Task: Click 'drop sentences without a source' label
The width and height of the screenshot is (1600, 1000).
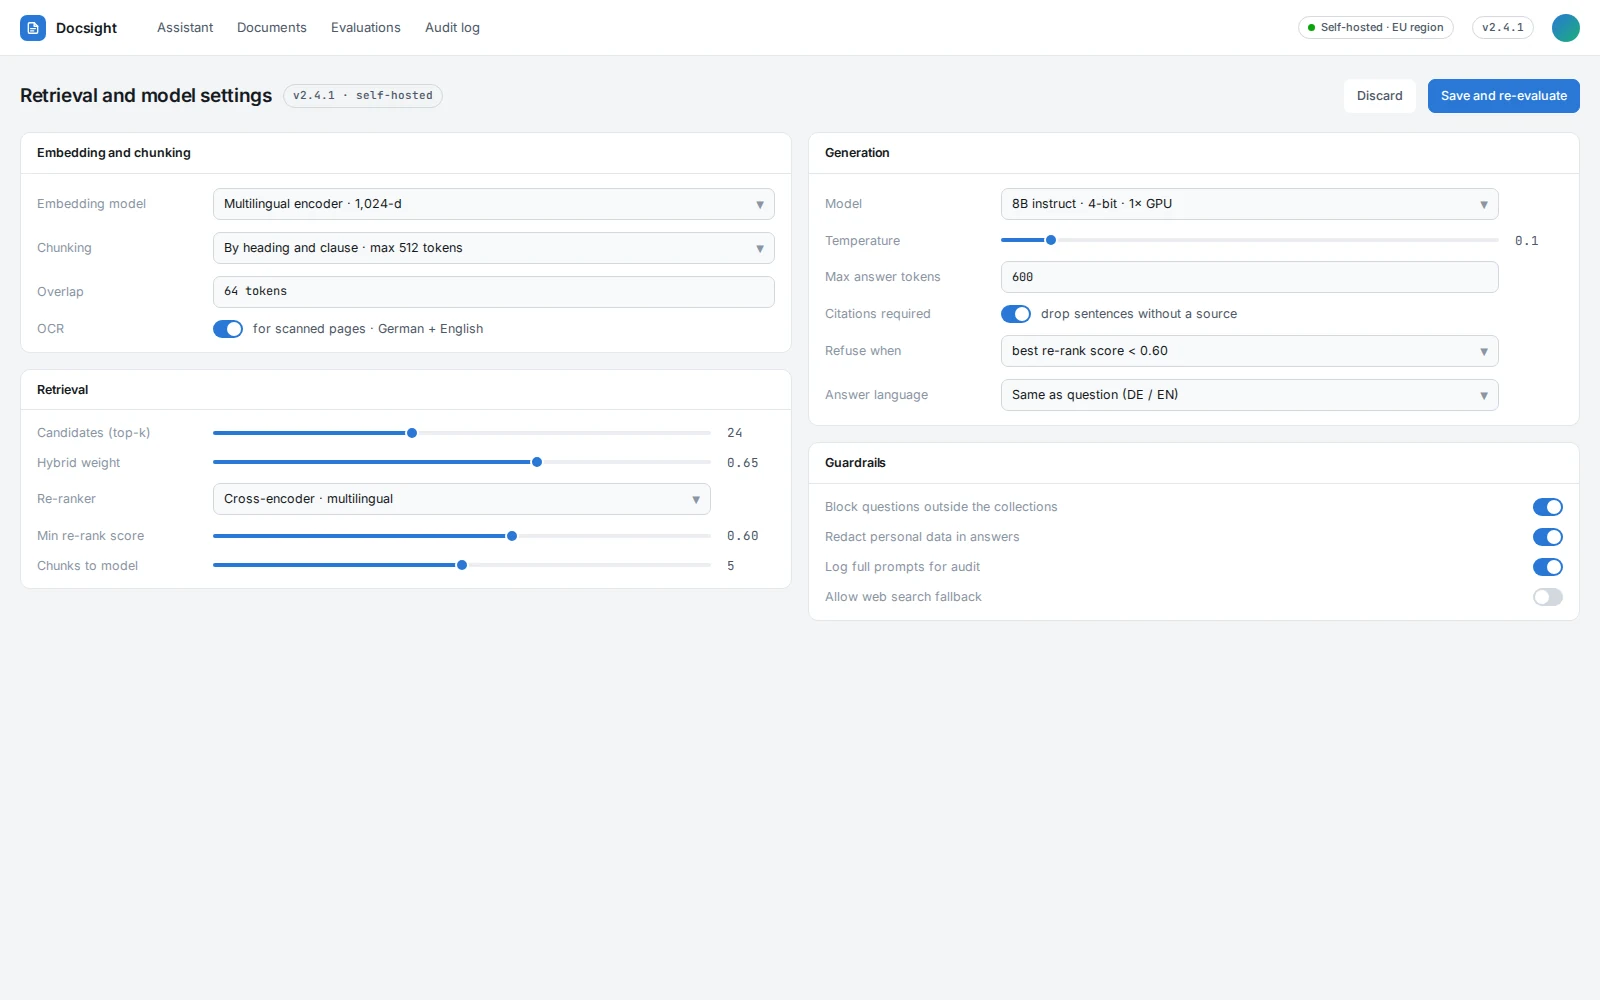Action: tap(1139, 314)
